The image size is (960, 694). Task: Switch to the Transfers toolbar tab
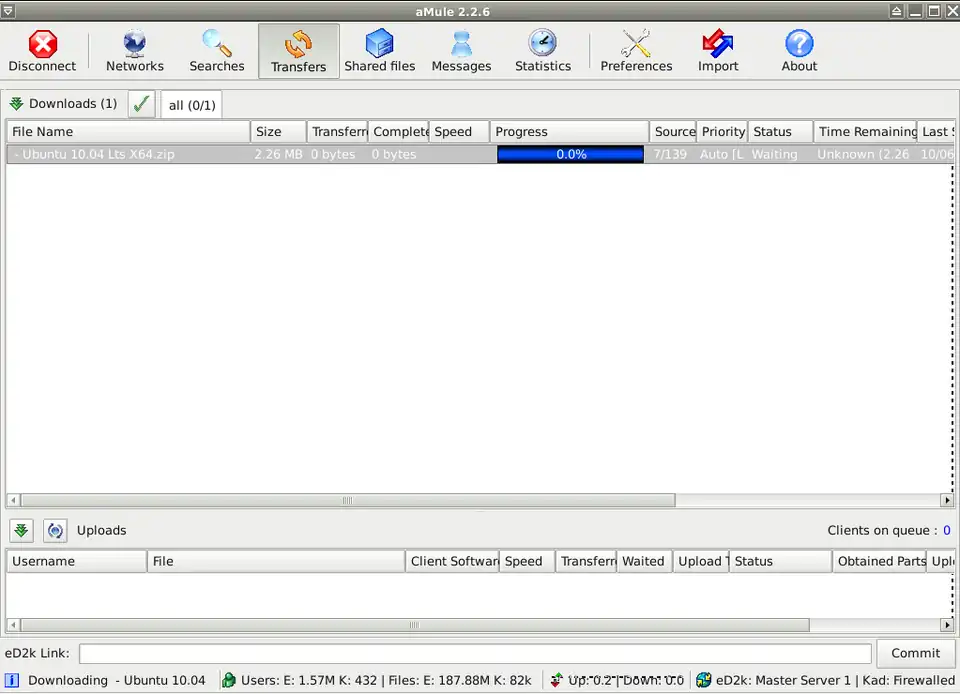pos(298,51)
